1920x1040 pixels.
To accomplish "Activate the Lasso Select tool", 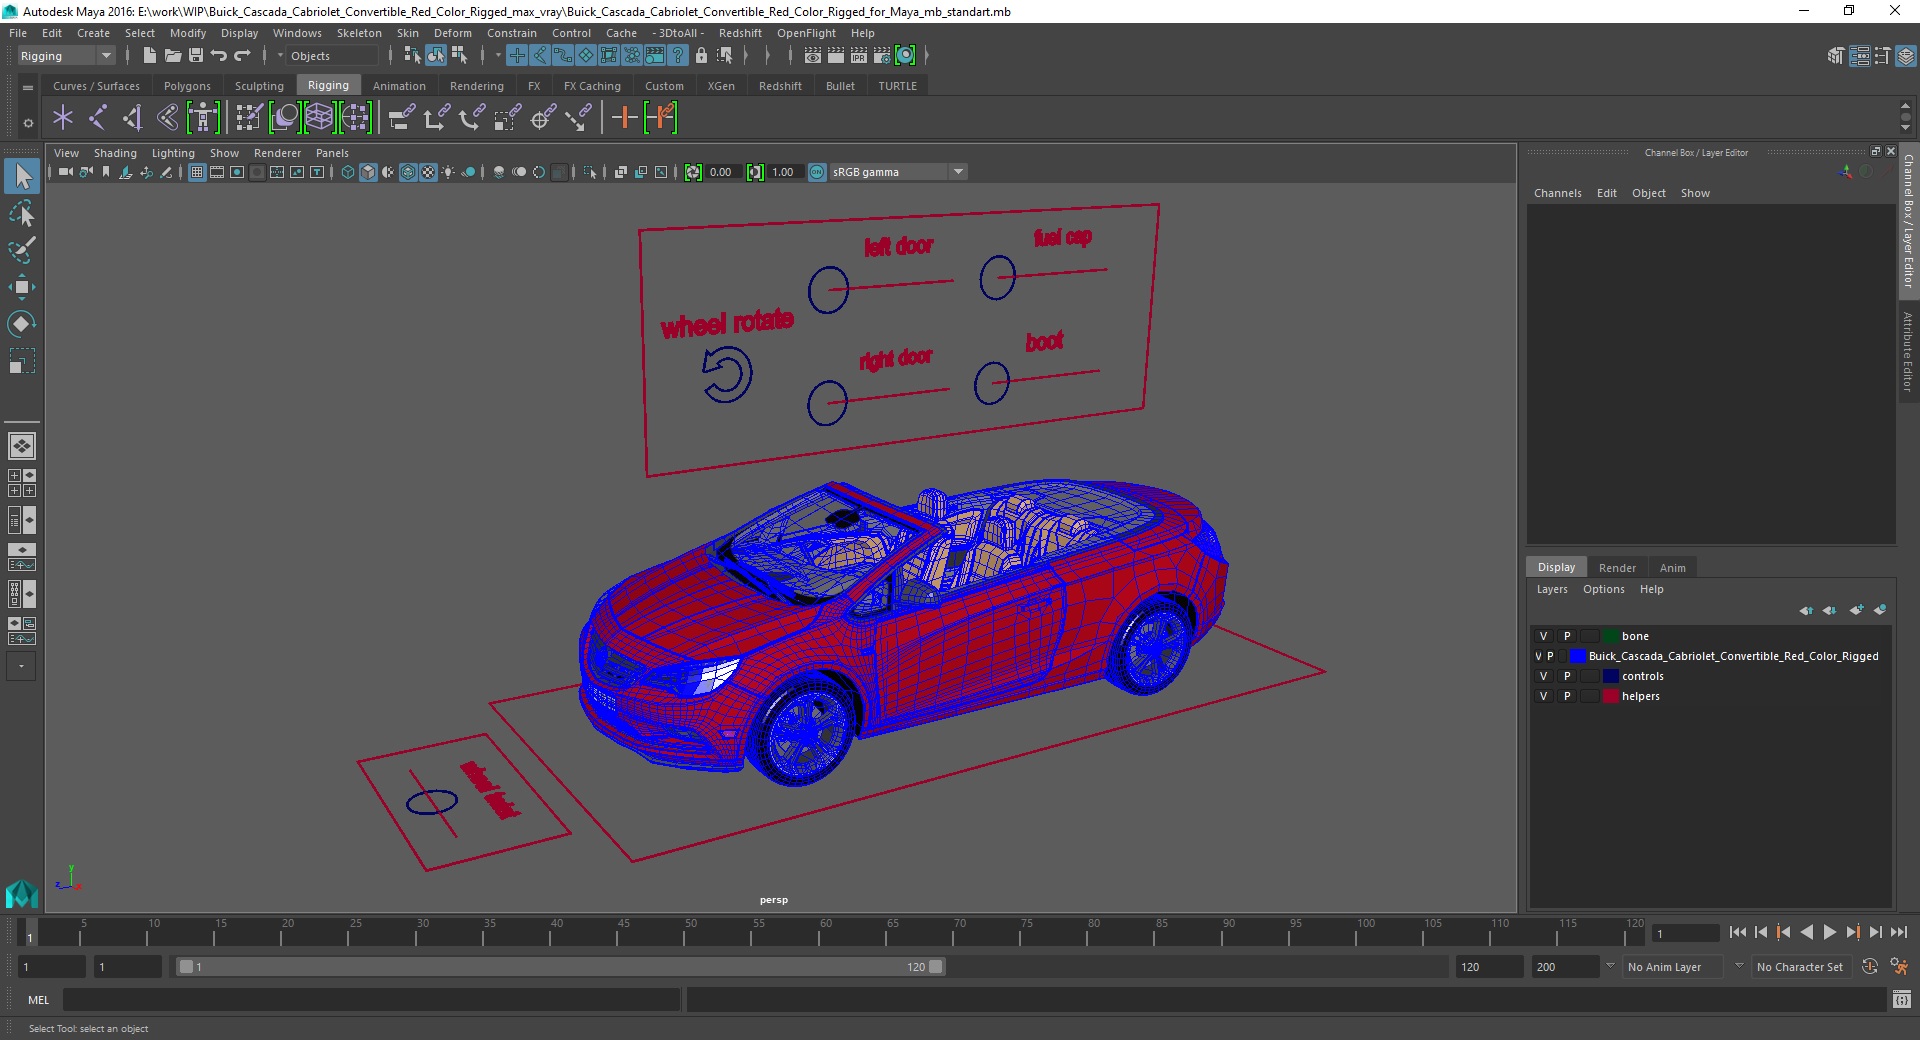I will pos(22,214).
